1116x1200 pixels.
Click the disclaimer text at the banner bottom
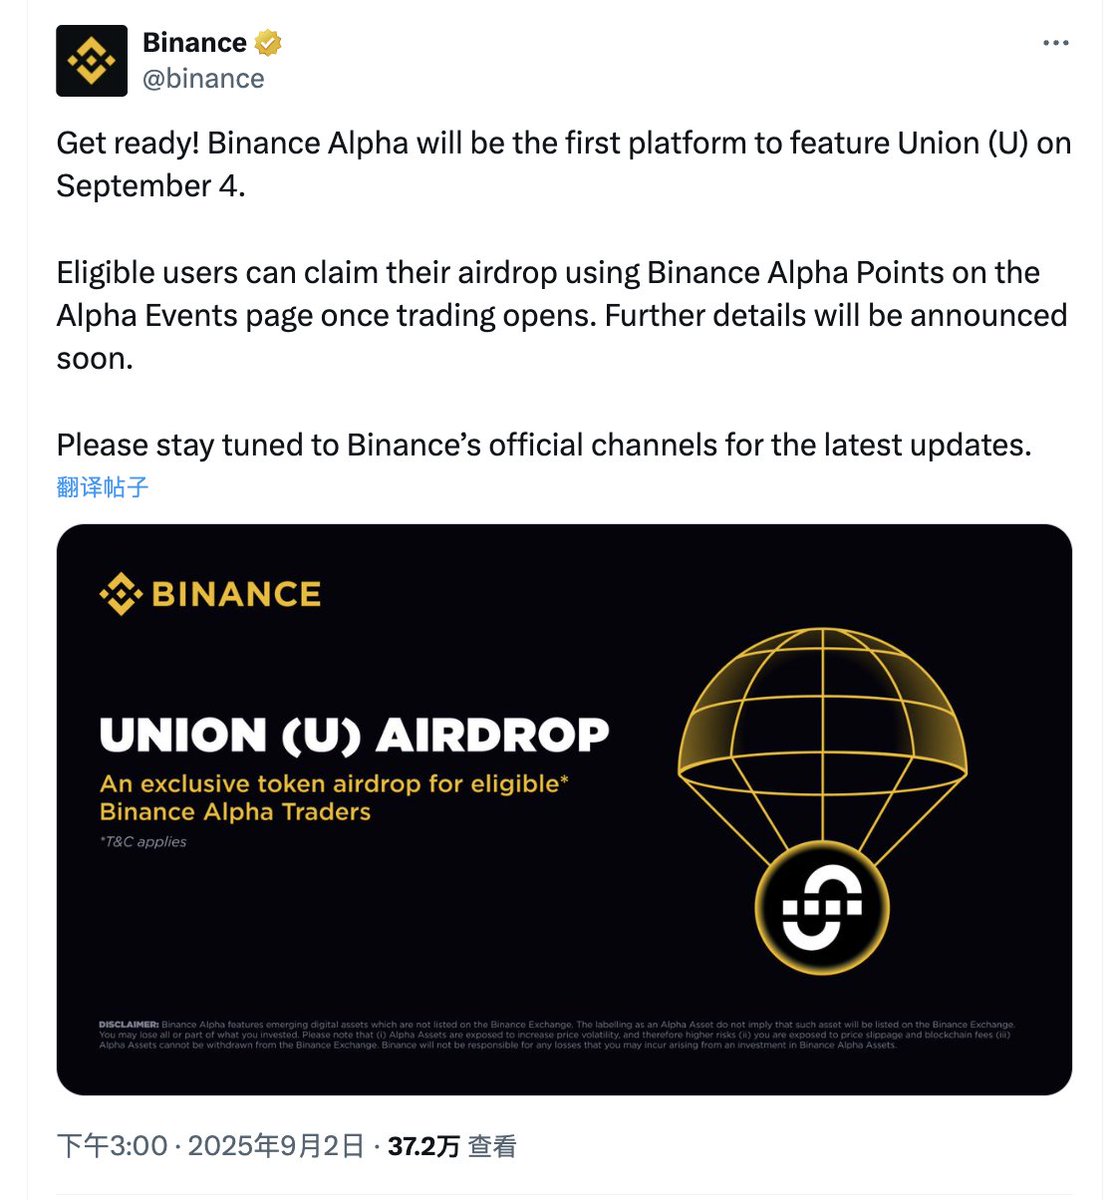click(x=557, y=1035)
